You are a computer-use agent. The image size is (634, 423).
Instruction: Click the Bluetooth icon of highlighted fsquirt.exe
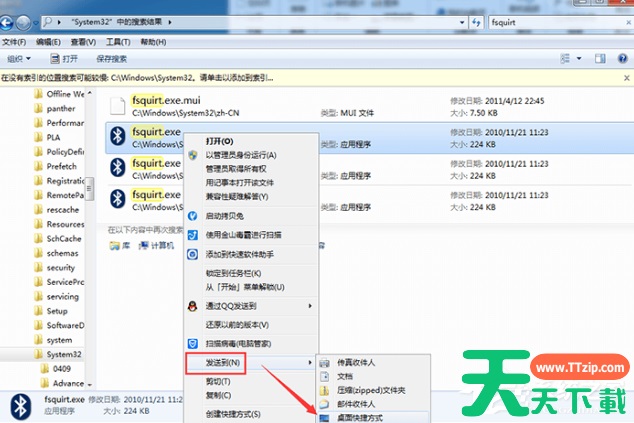point(118,136)
